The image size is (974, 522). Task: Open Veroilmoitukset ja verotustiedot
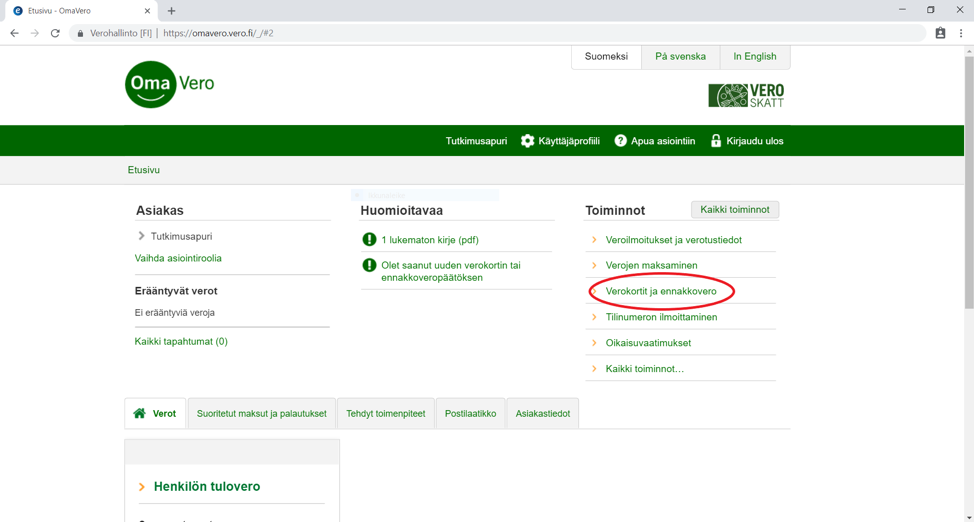click(x=673, y=240)
